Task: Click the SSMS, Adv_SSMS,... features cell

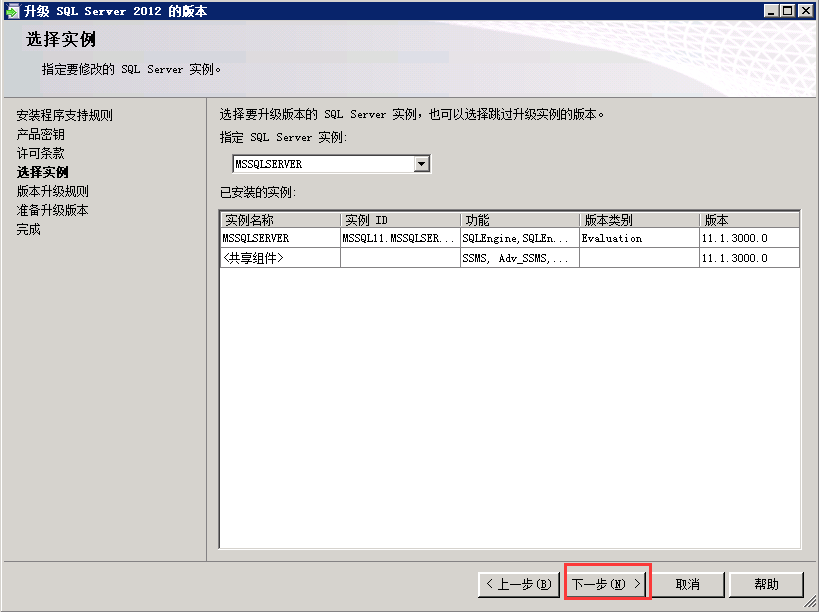Action: tap(520, 258)
